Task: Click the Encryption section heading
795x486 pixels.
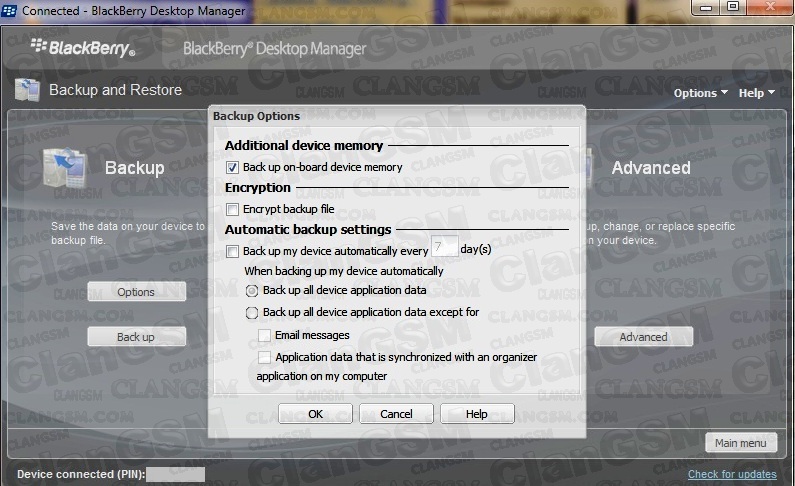Action: point(258,188)
